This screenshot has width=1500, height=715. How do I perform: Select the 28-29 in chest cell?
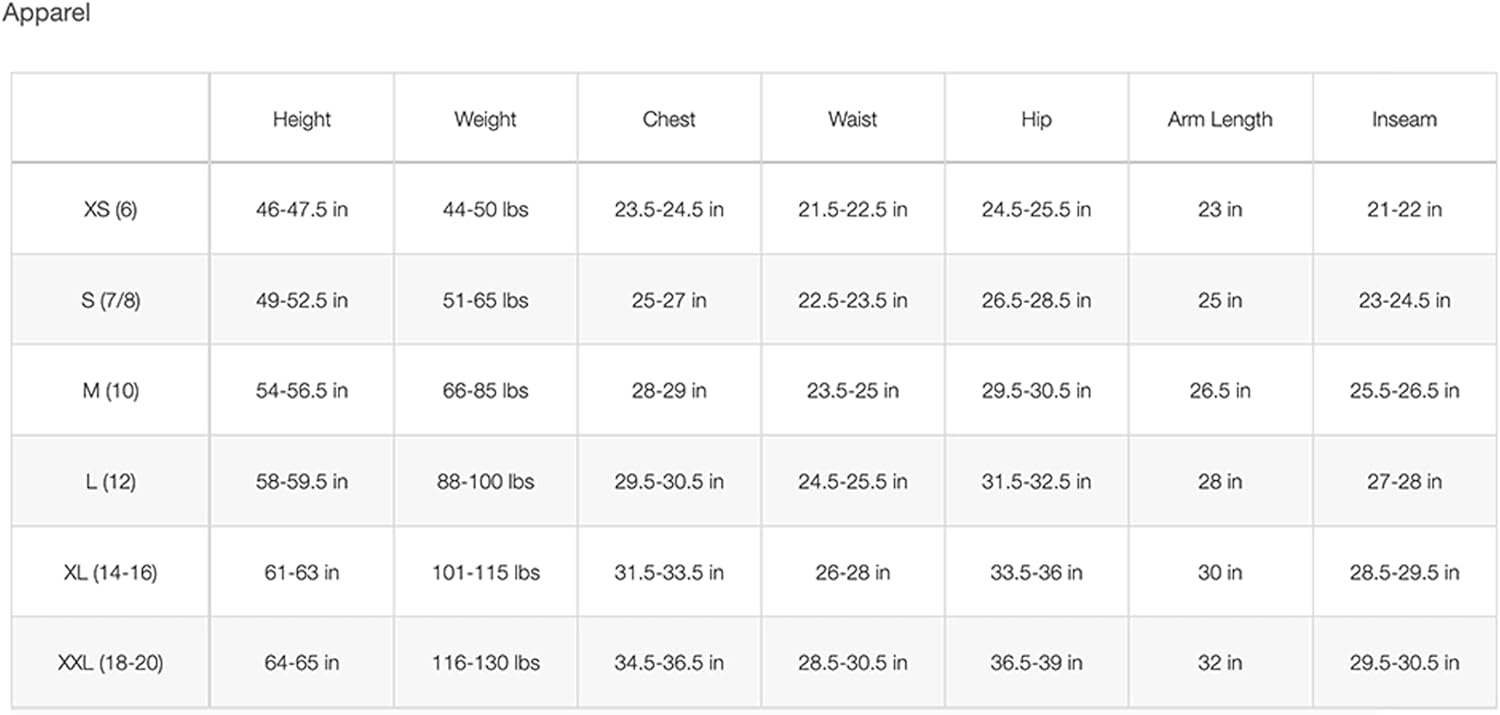click(x=669, y=391)
